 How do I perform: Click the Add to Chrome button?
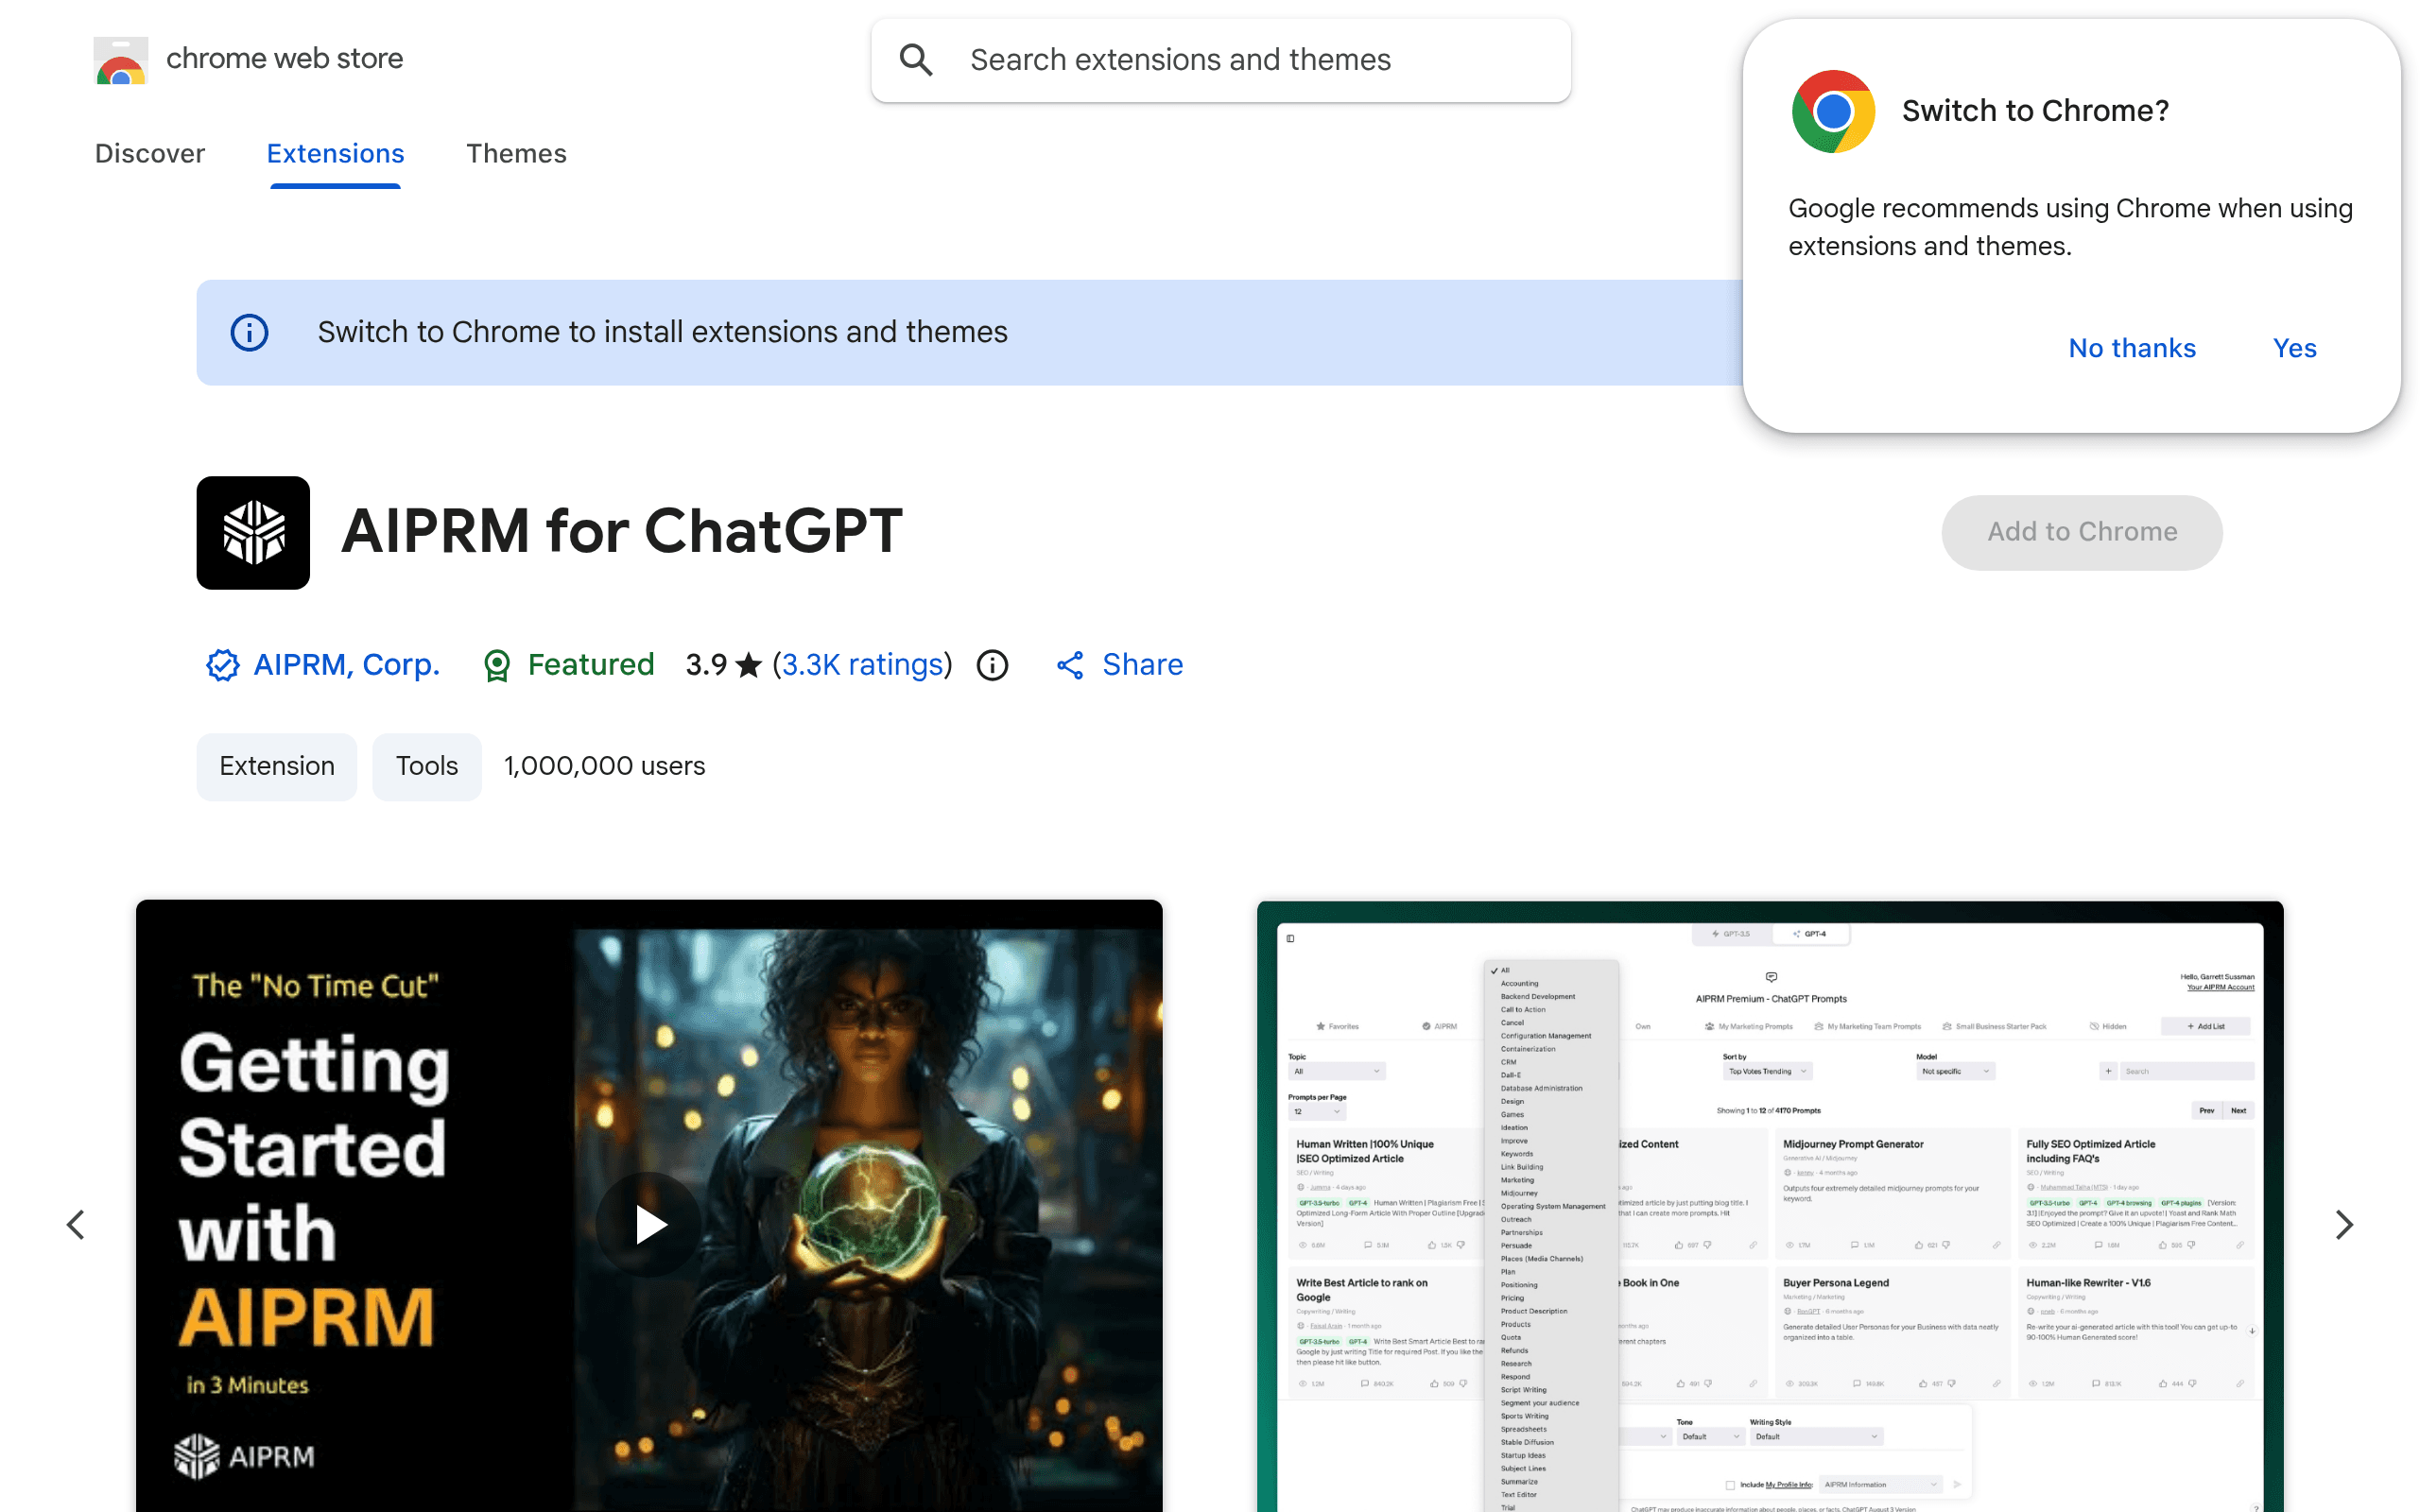(2082, 532)
